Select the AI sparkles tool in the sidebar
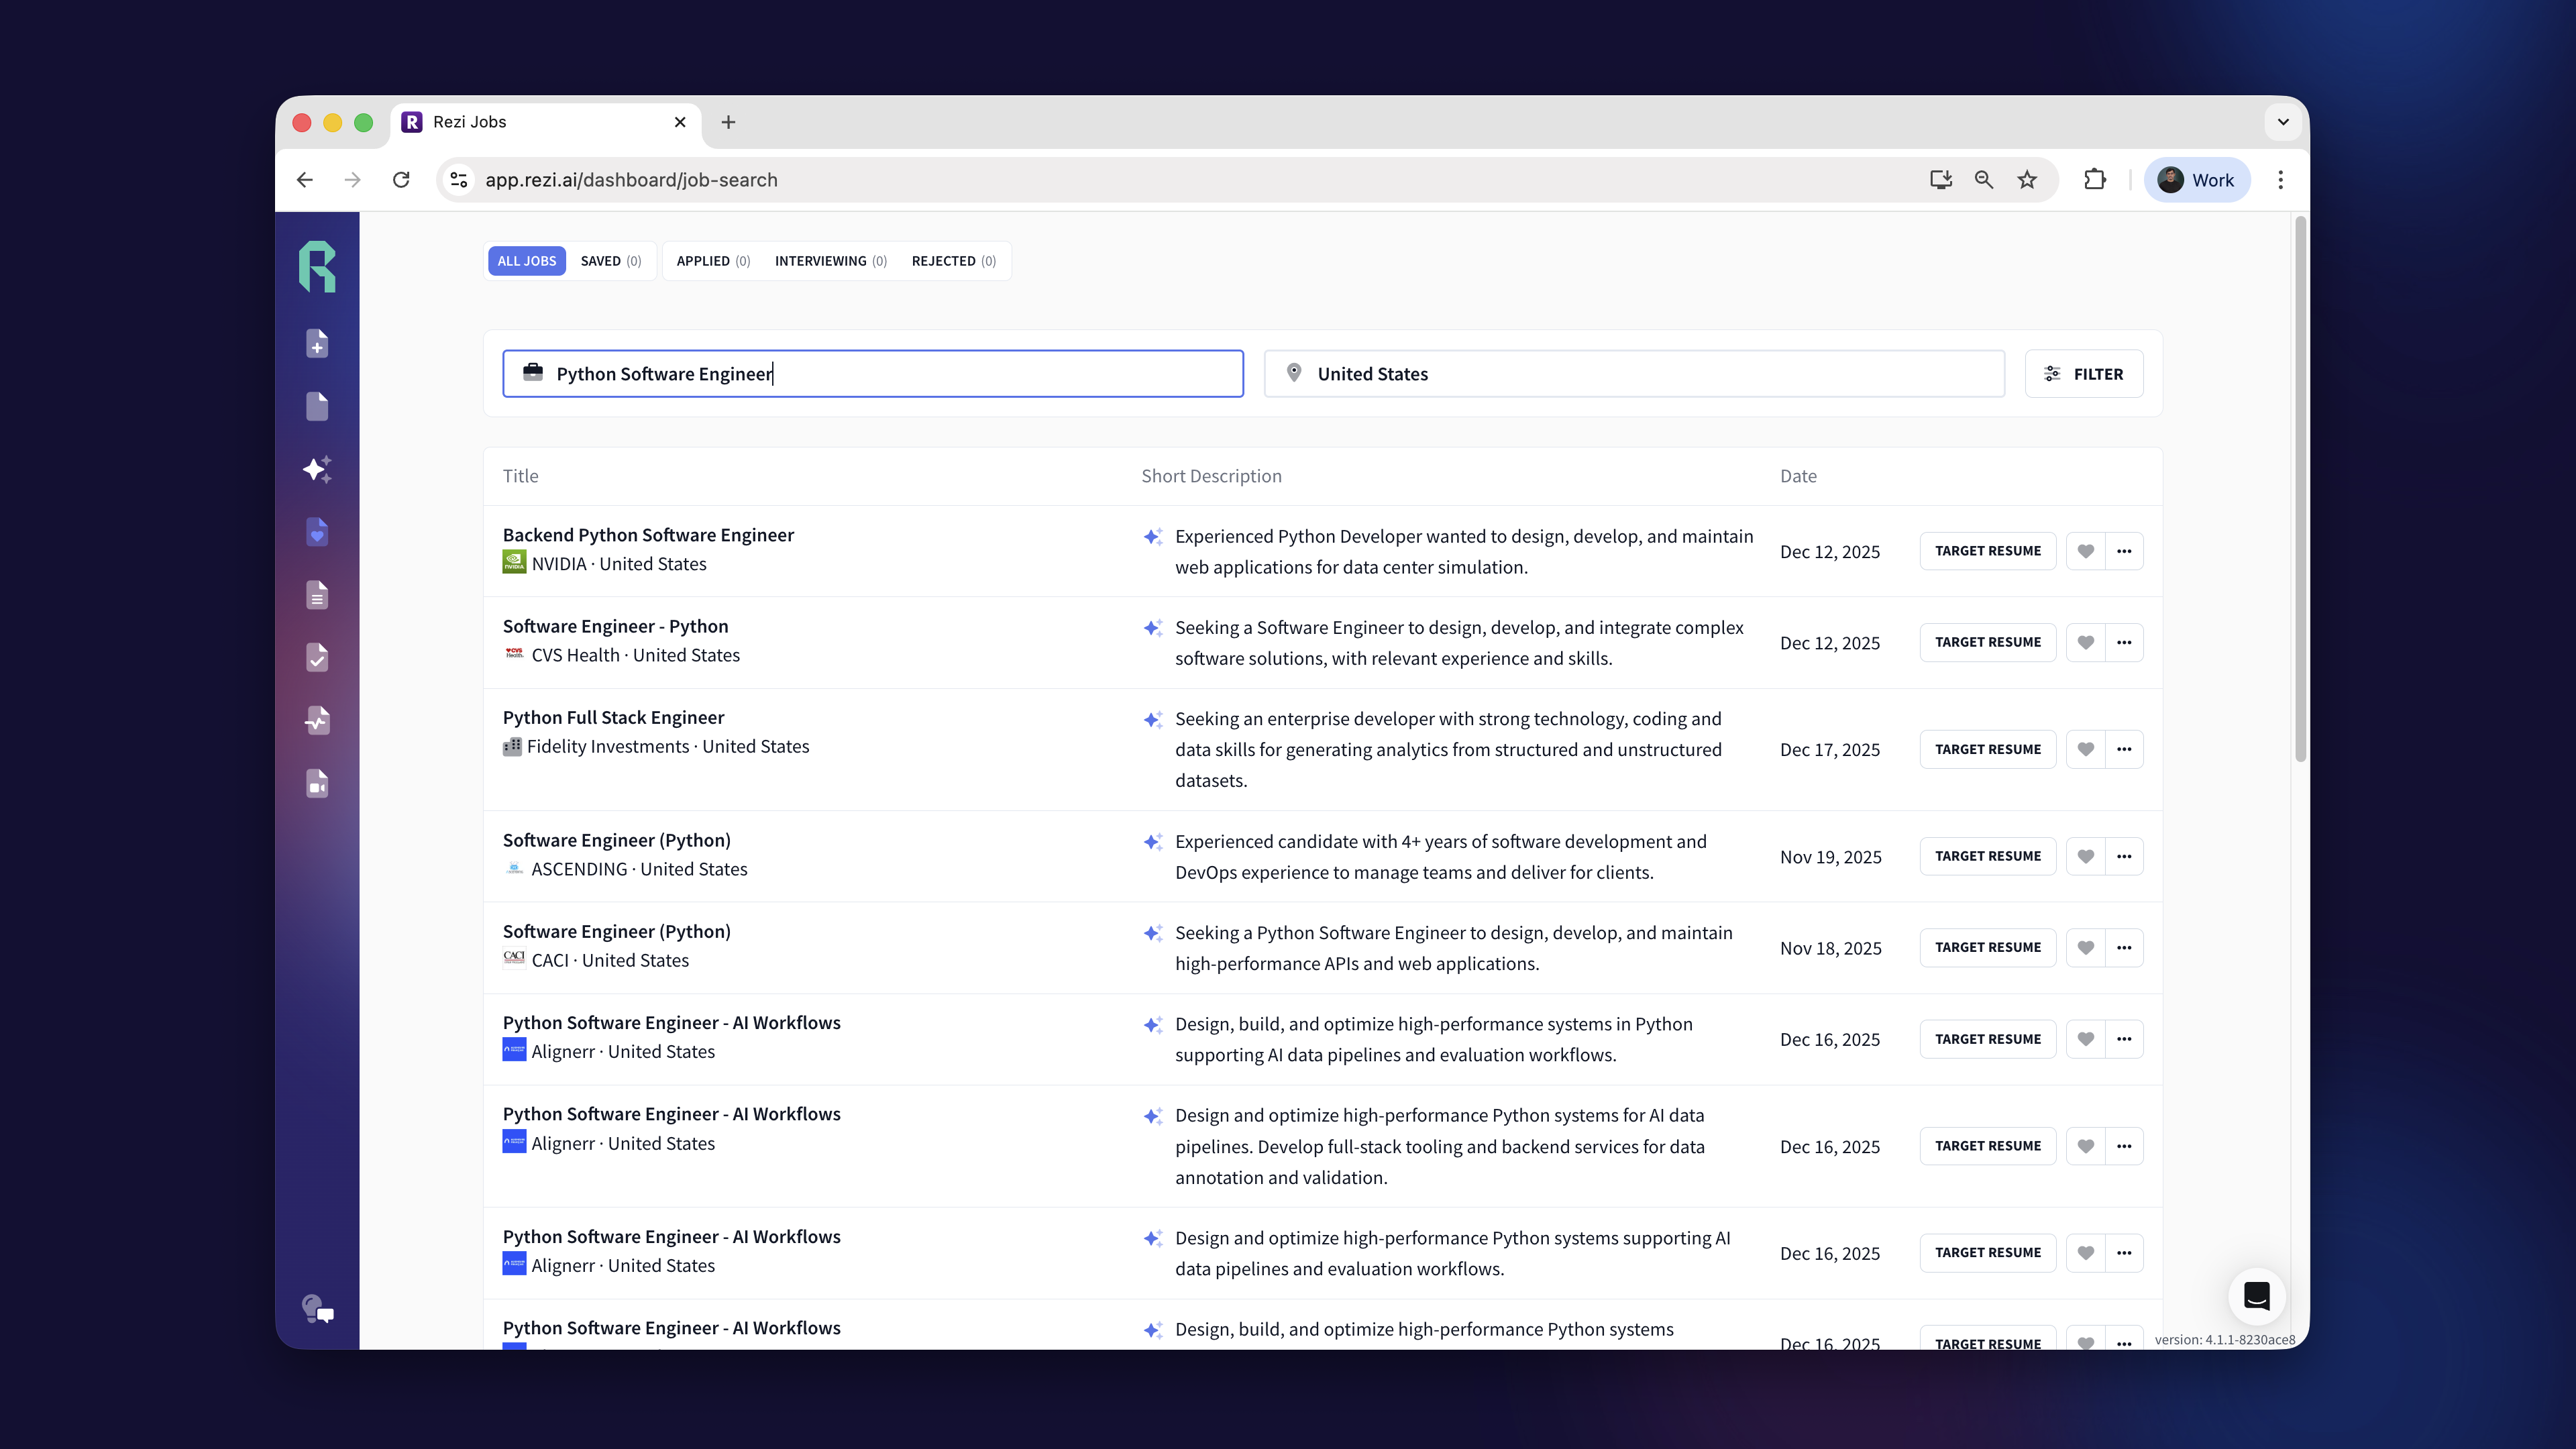This screenshot has height=1449, width=2576. (x=317, y=469)
